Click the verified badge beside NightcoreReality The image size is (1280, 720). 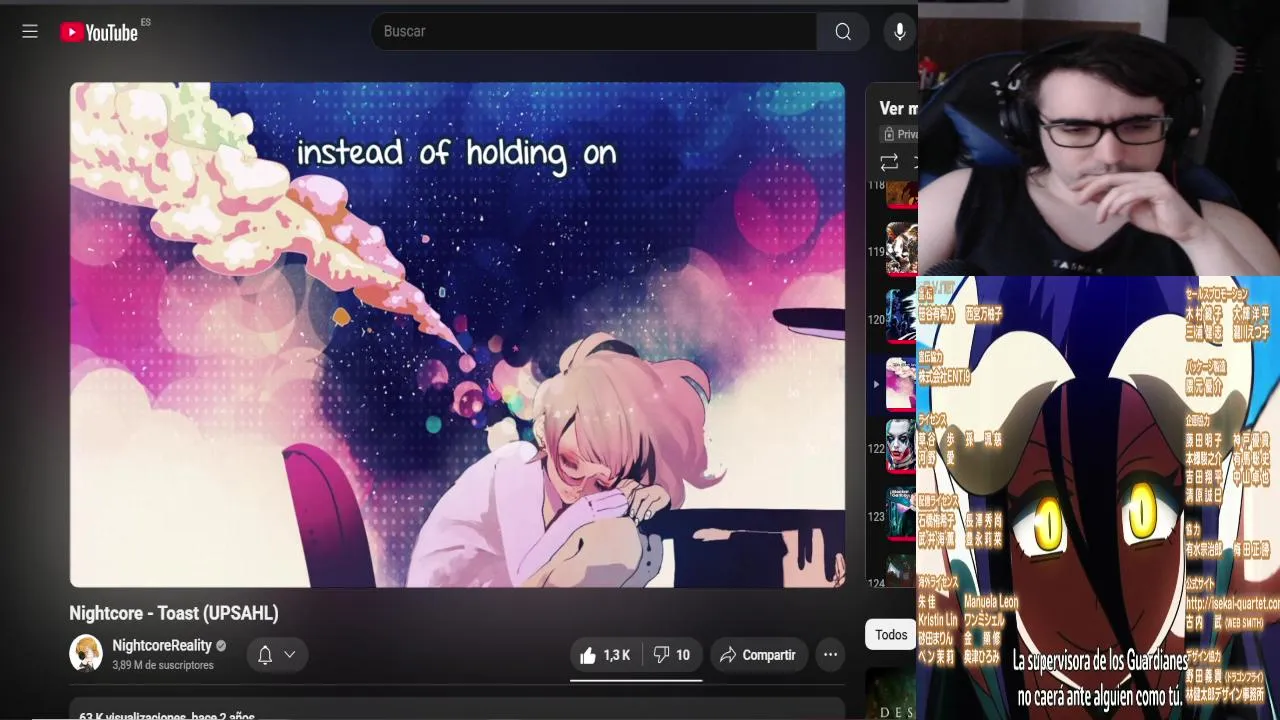[x=221, y=646]
